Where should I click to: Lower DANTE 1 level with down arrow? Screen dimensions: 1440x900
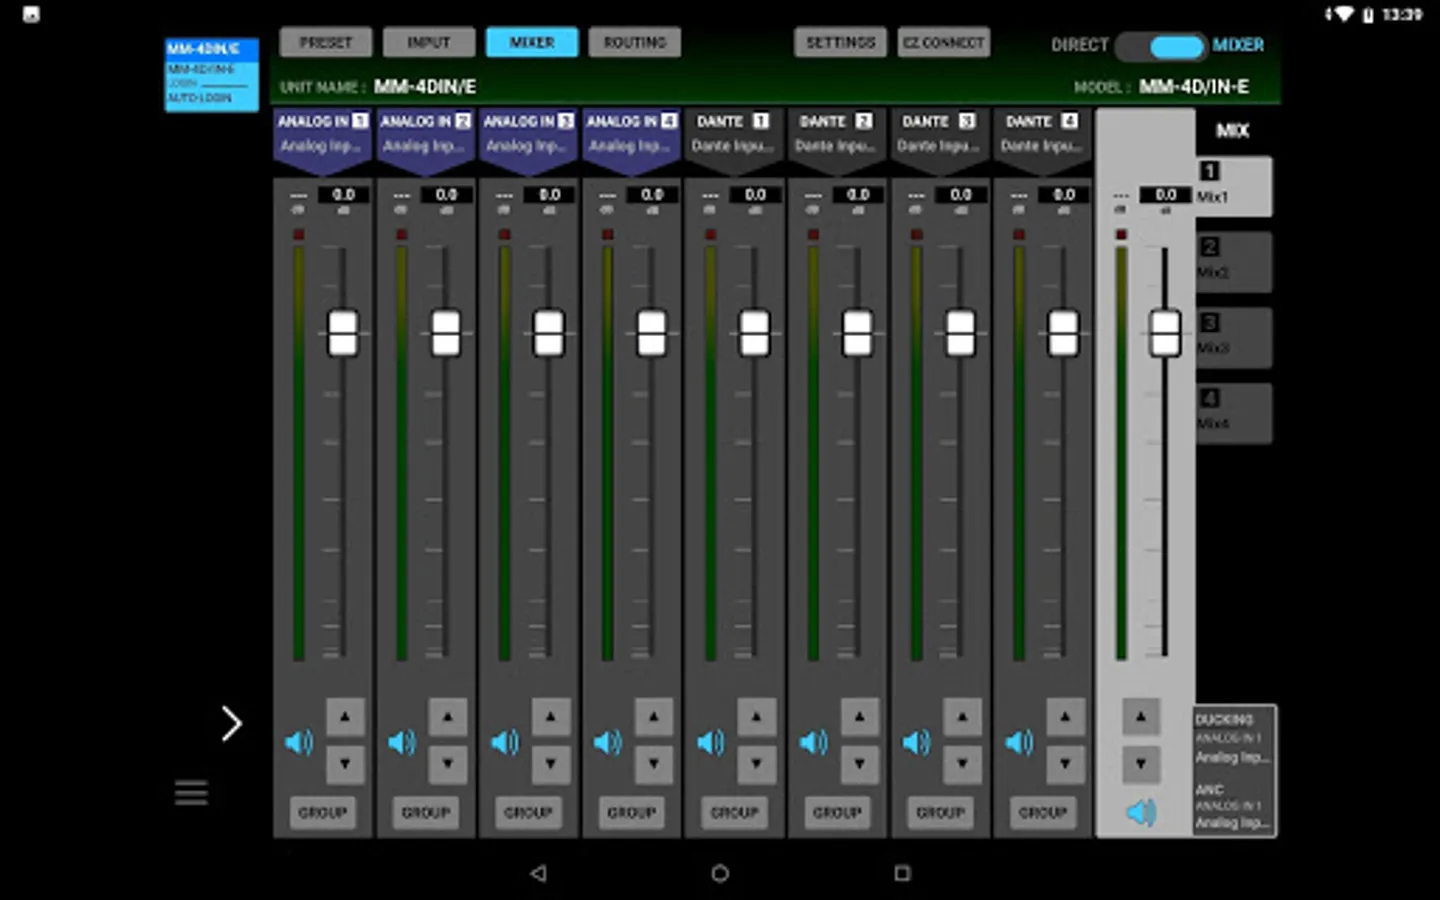pyautogui.click(x=757, y=764)
